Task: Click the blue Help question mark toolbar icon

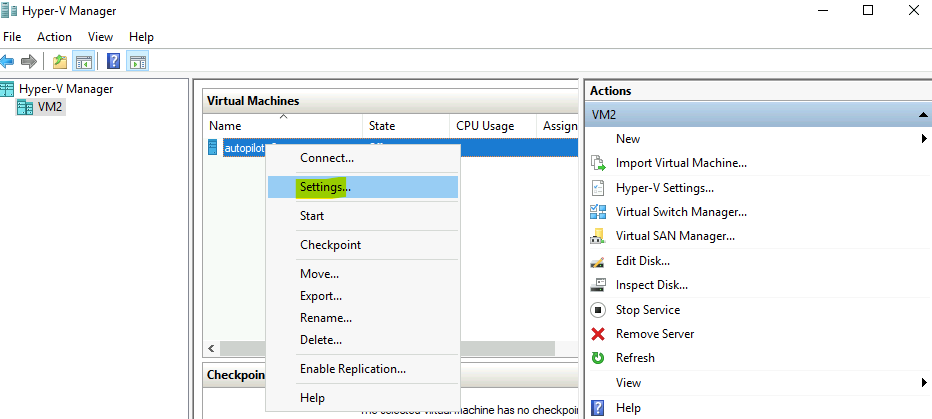Action: (x=113, y=61)
